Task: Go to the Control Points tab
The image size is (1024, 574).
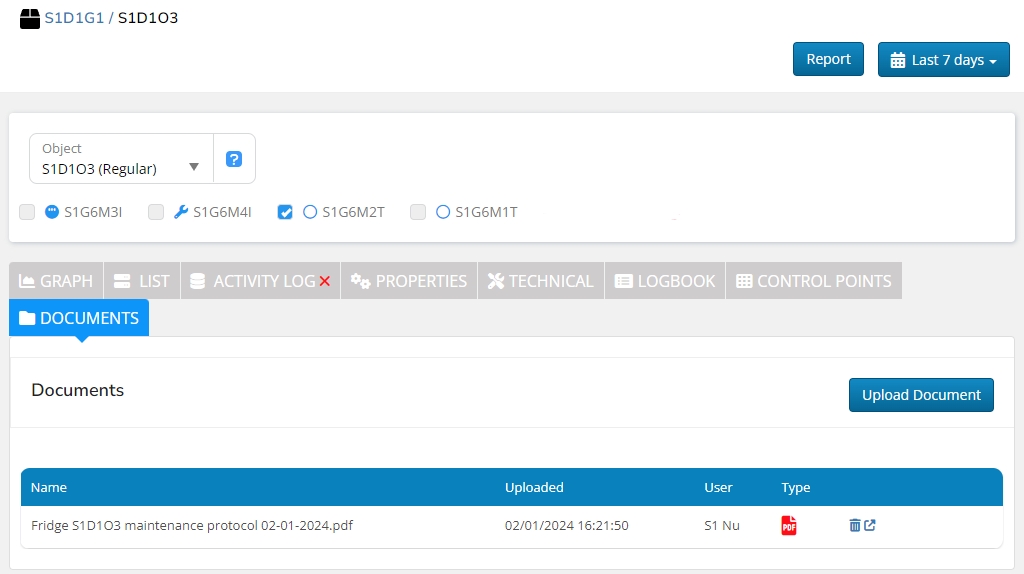Action: [x=813, y=281]
